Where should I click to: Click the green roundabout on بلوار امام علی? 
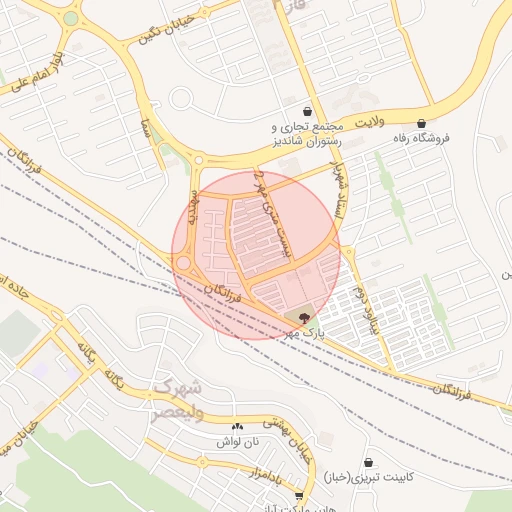[70, 19]
